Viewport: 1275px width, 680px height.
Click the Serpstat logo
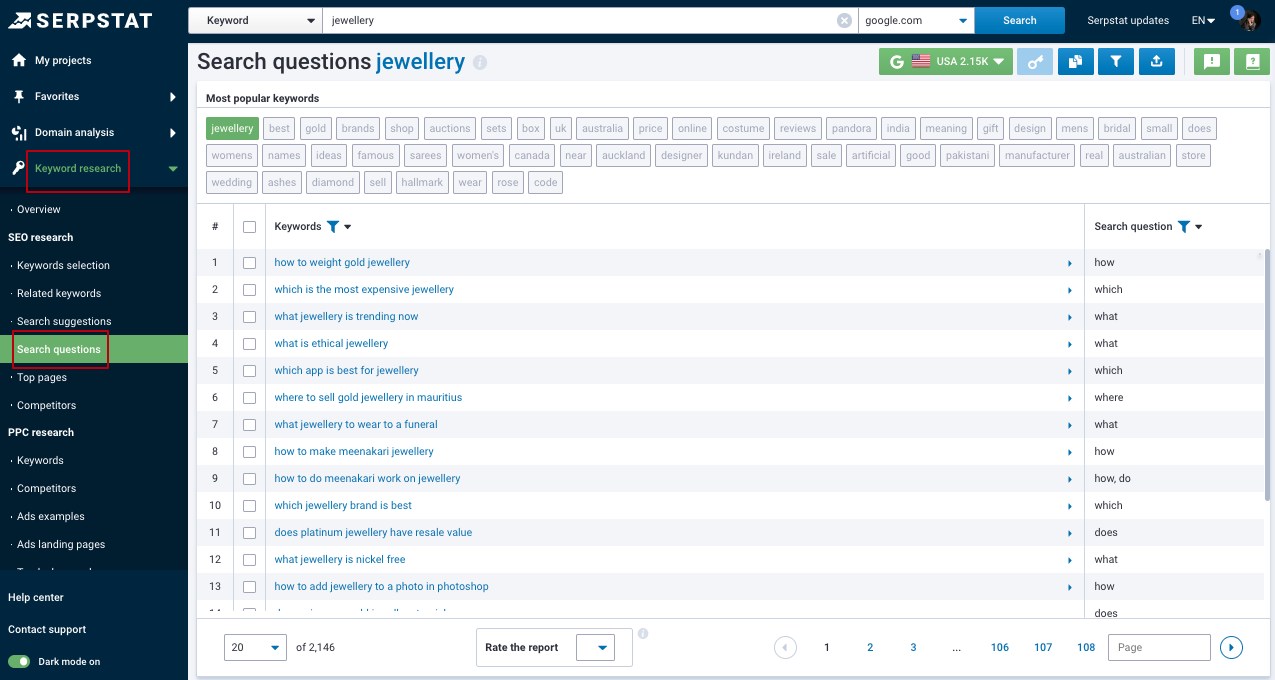(x=83, y=19)
